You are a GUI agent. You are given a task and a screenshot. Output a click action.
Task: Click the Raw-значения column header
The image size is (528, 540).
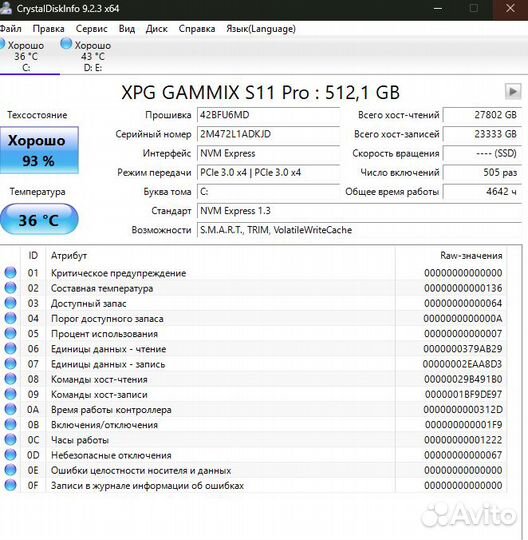pyautogui.click(x=471, y=256)
